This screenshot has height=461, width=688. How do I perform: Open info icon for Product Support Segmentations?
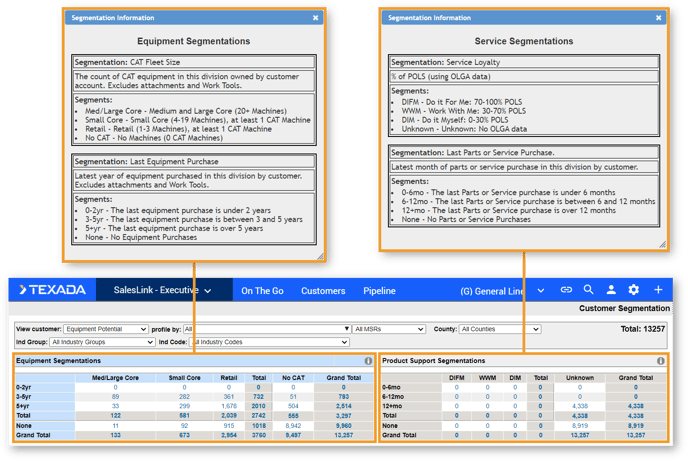click(x=660, y=361)
